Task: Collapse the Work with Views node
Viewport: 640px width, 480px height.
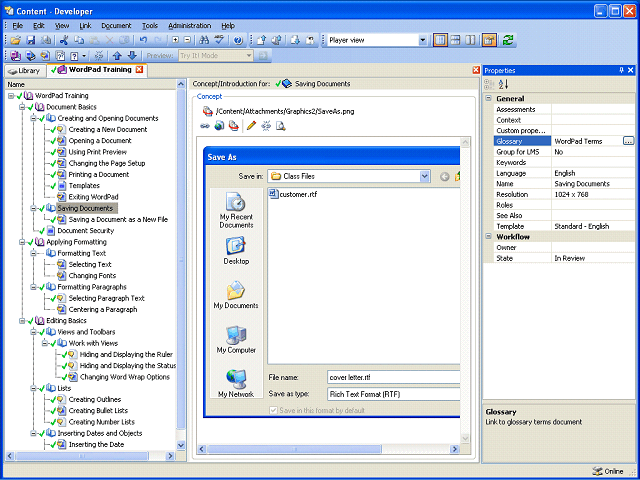Action: pos(44,343)
